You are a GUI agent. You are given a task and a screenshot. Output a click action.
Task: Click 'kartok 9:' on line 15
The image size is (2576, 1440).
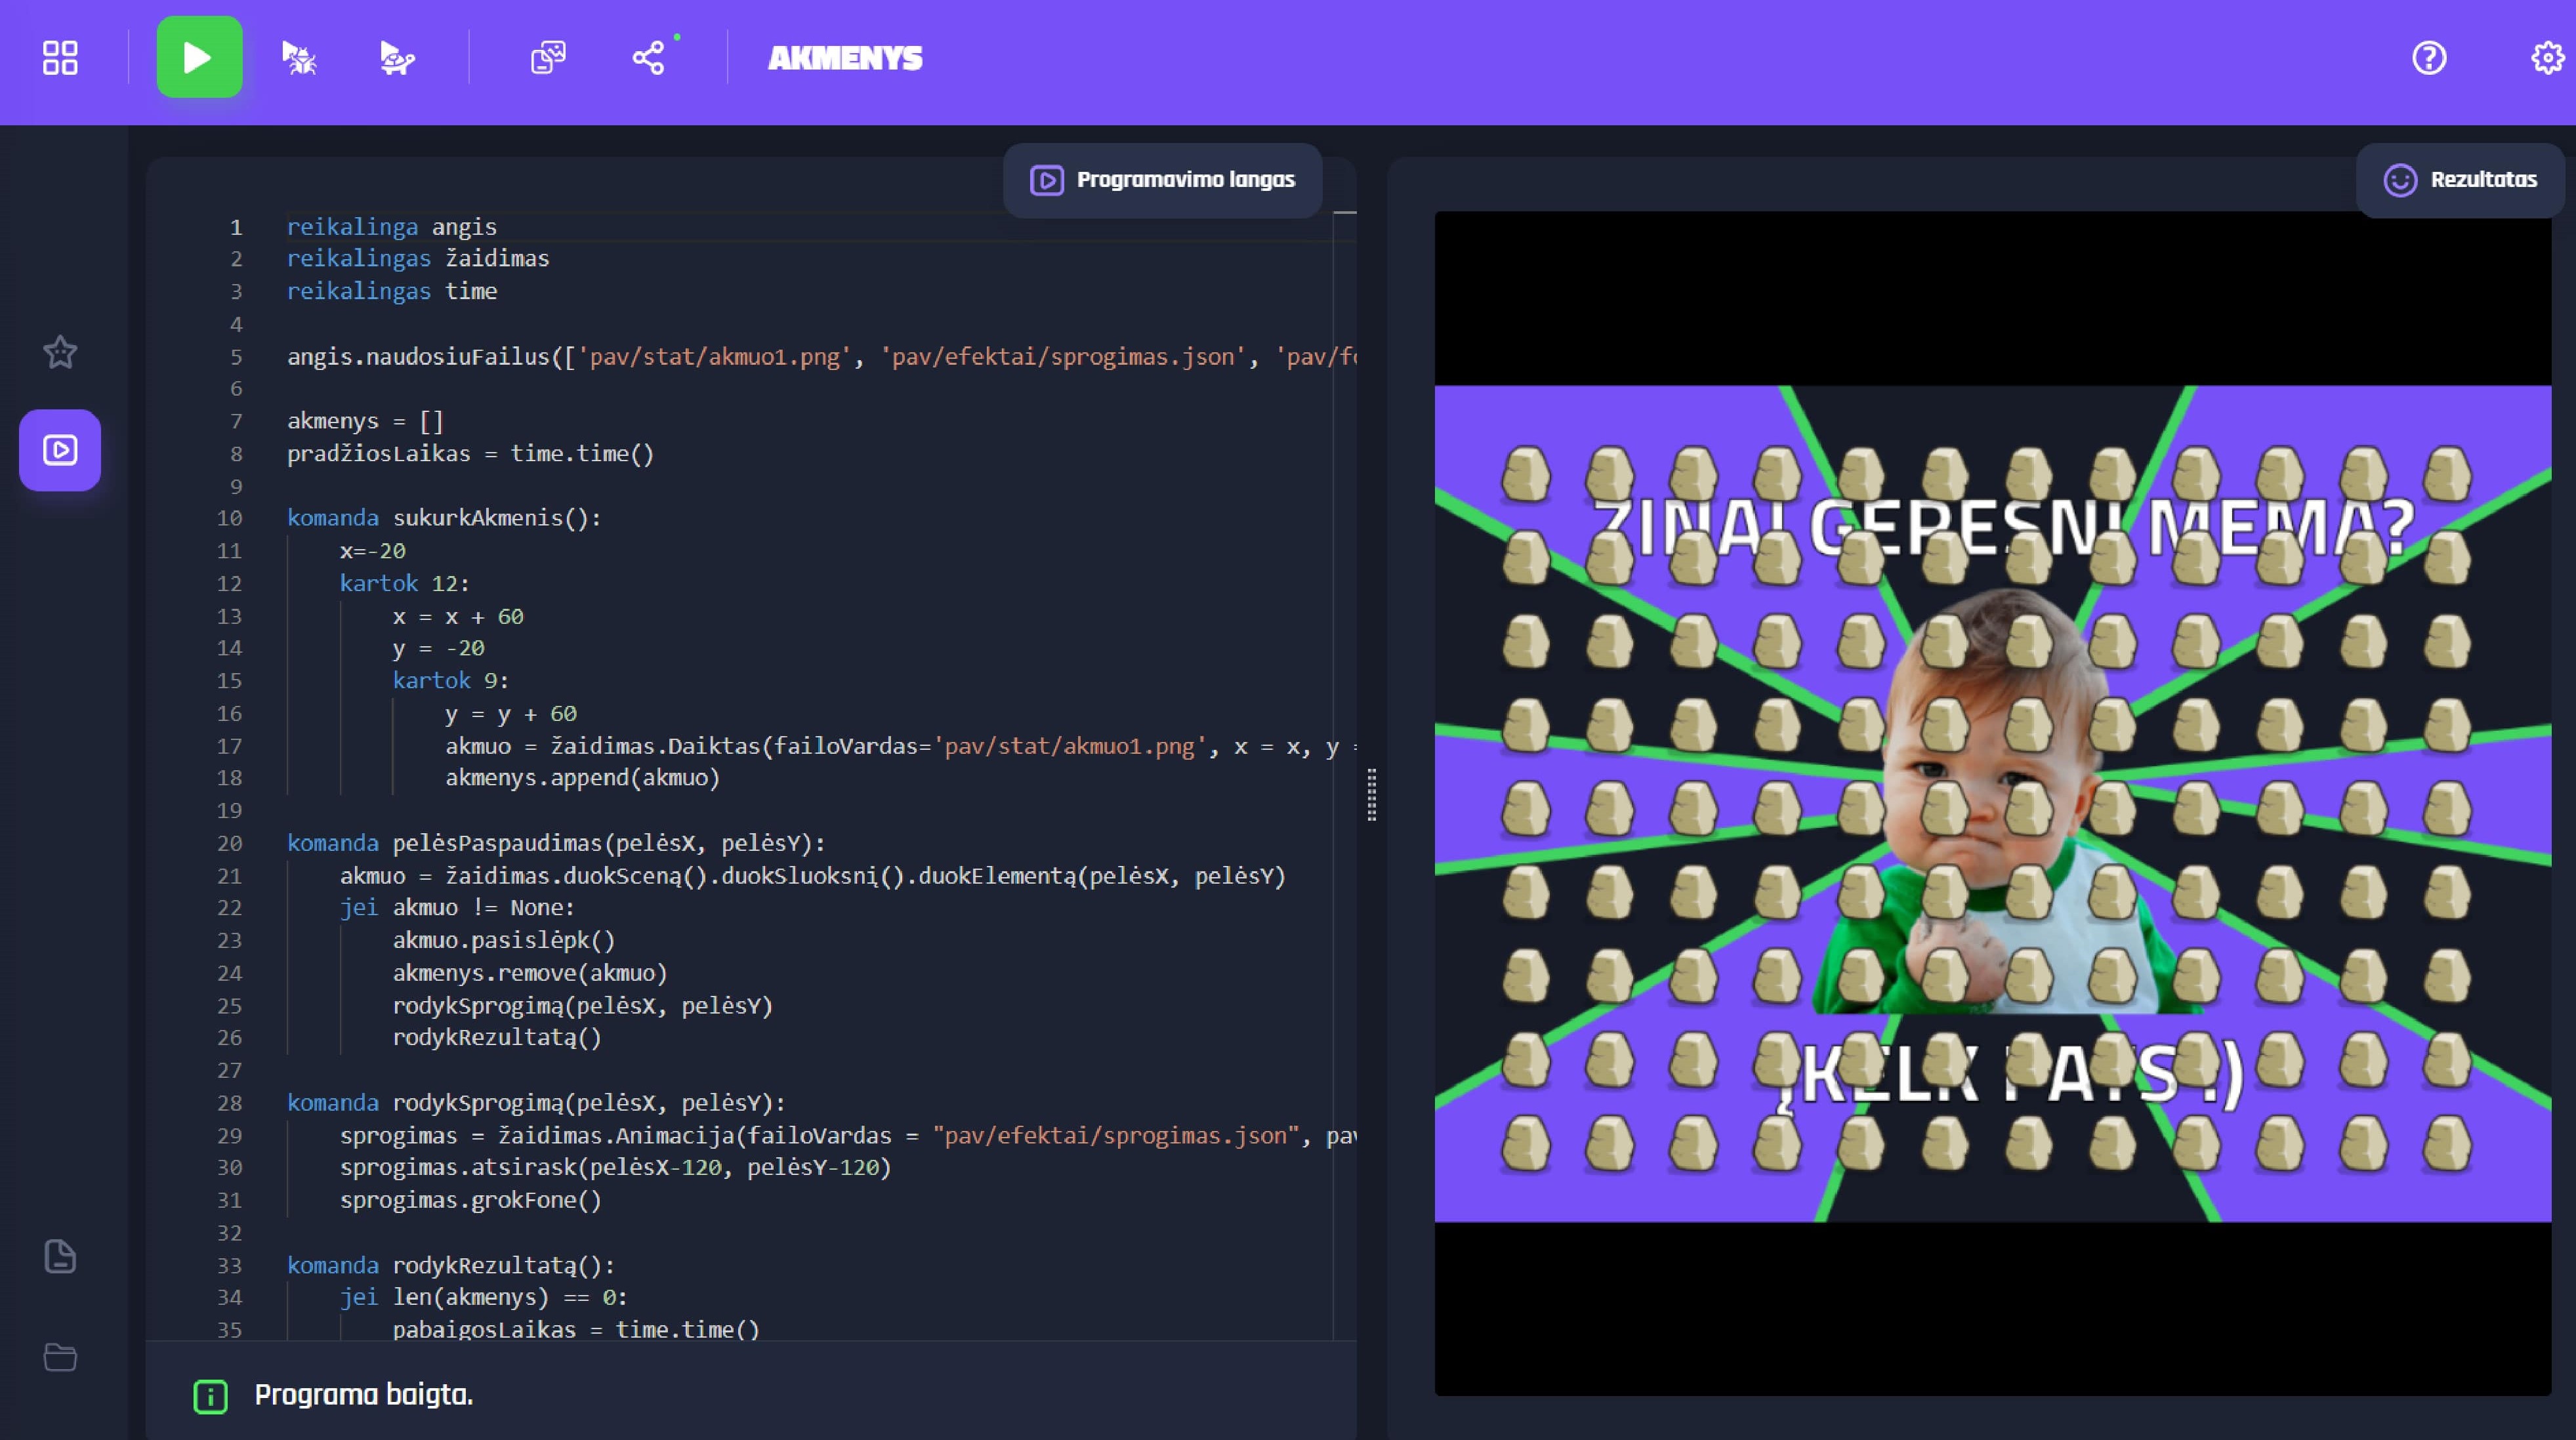tap(450, 681)
